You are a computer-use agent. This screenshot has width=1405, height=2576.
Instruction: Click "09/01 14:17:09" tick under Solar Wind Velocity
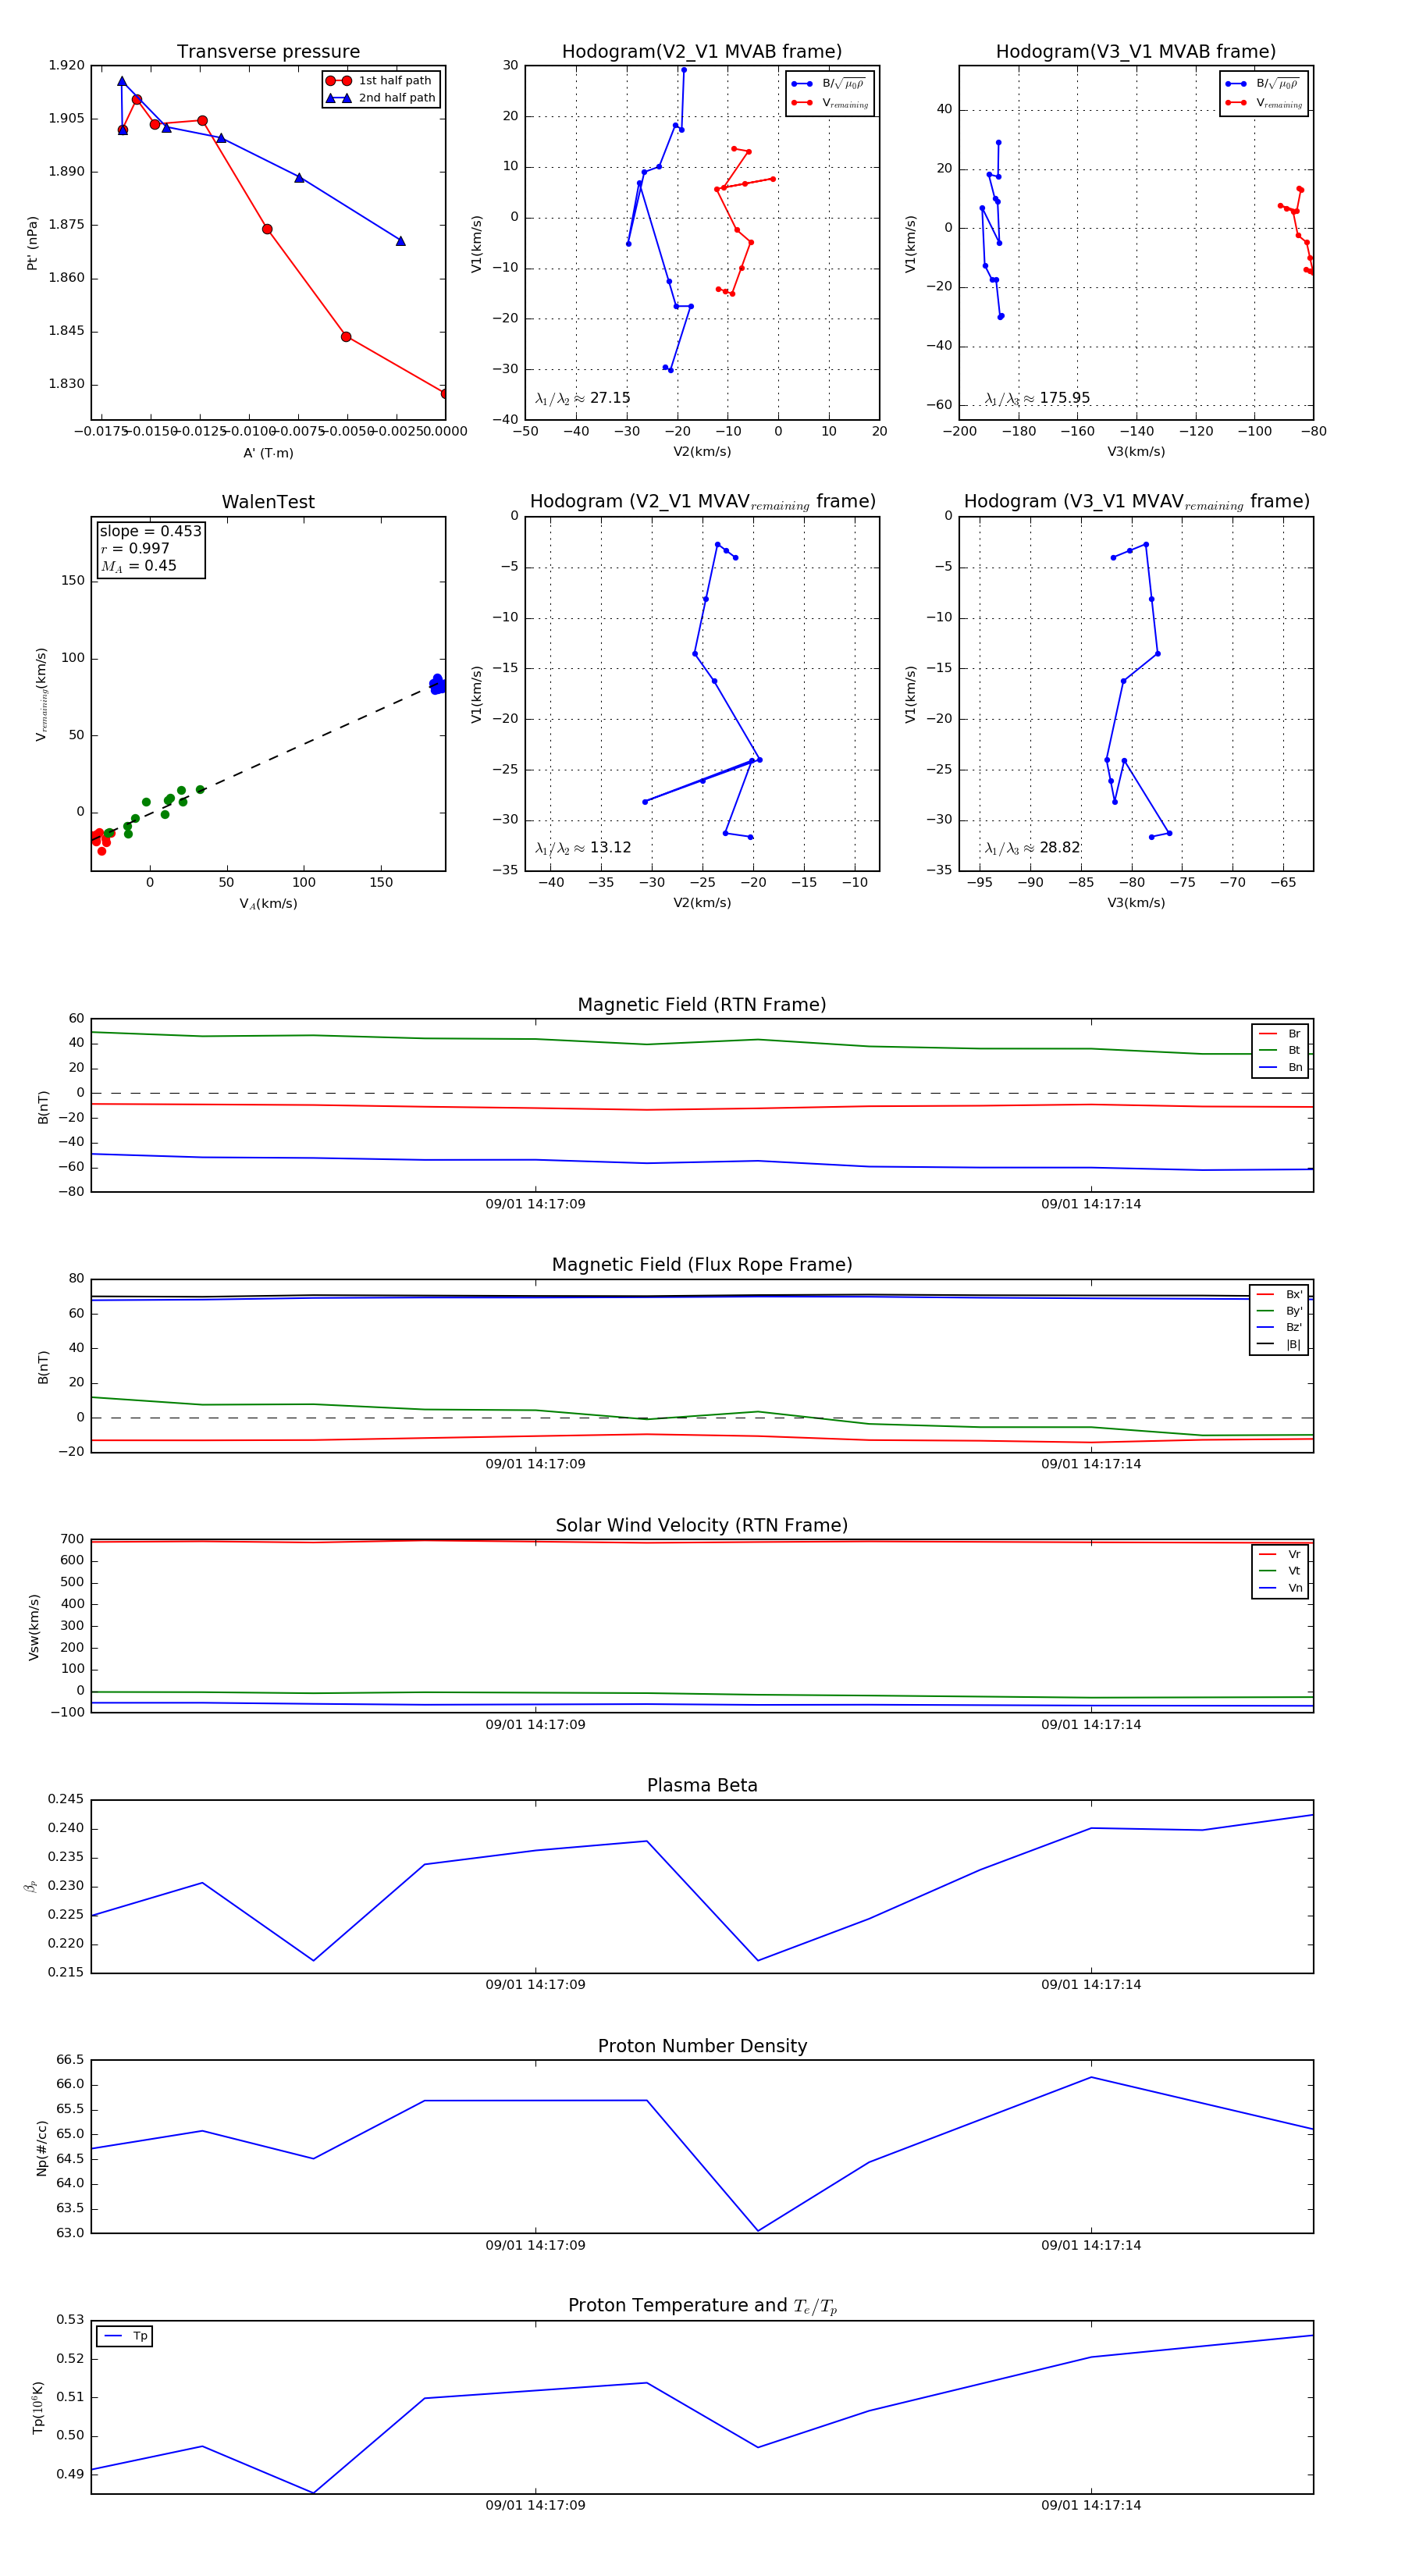(x=536, y=1725)
